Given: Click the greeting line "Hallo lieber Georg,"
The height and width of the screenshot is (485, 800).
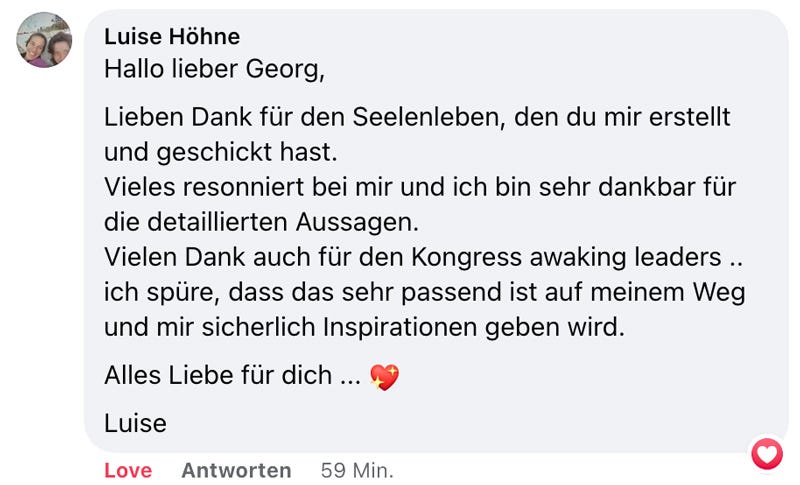Looking at the screenshot, I should point(214,72).
